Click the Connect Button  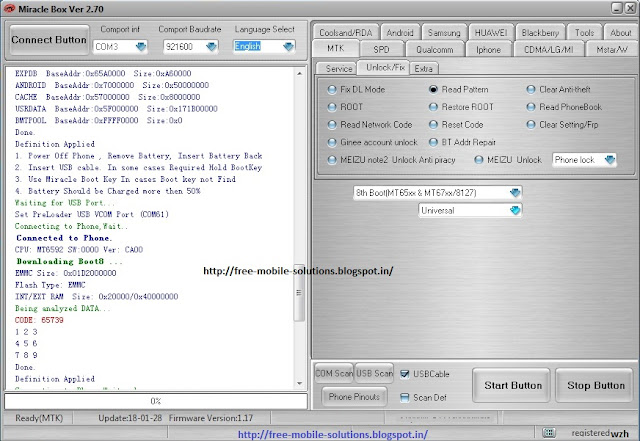pyautogui.click(x=49, y=40)
